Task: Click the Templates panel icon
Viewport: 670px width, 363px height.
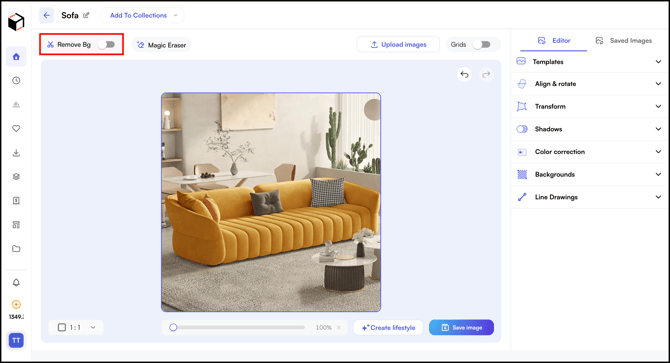Action: coord(521,61)
